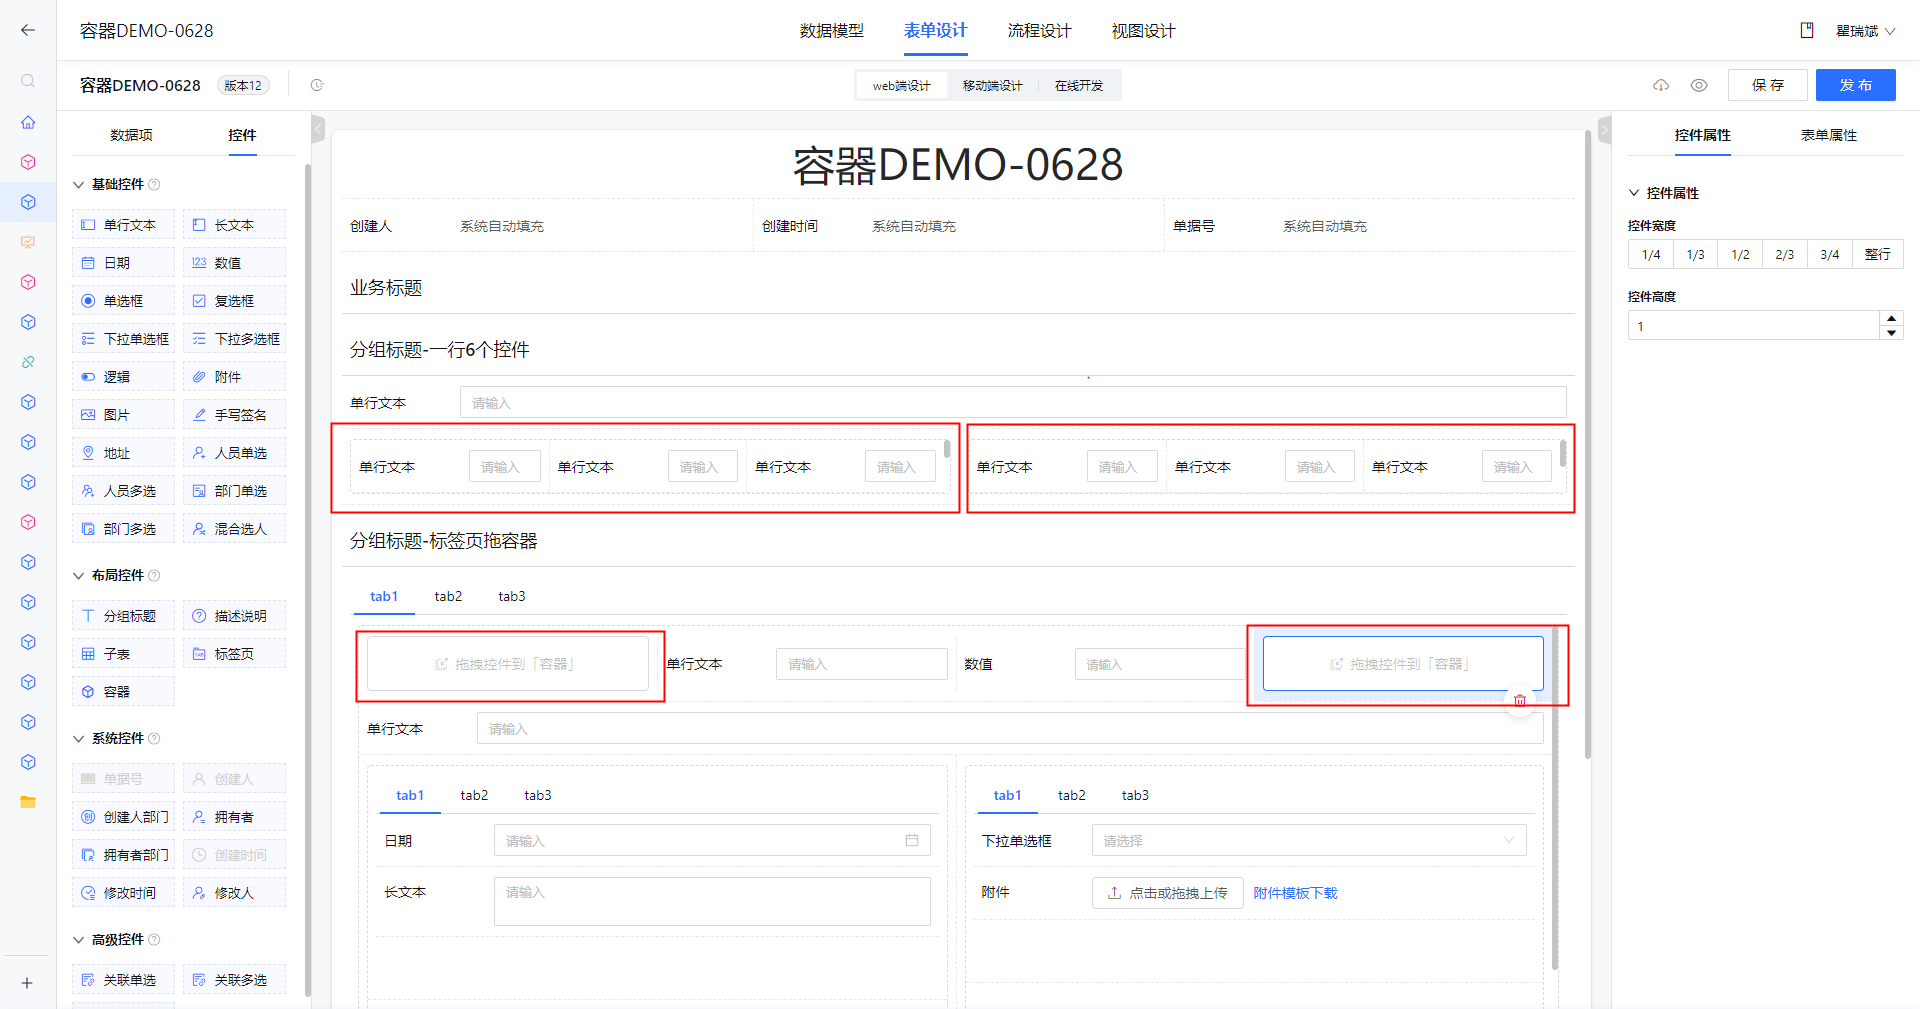Click the yellow folder icon in sidebar
Image resolution: width=1920 pixels, height=1009 pixels.
point(28,802)
